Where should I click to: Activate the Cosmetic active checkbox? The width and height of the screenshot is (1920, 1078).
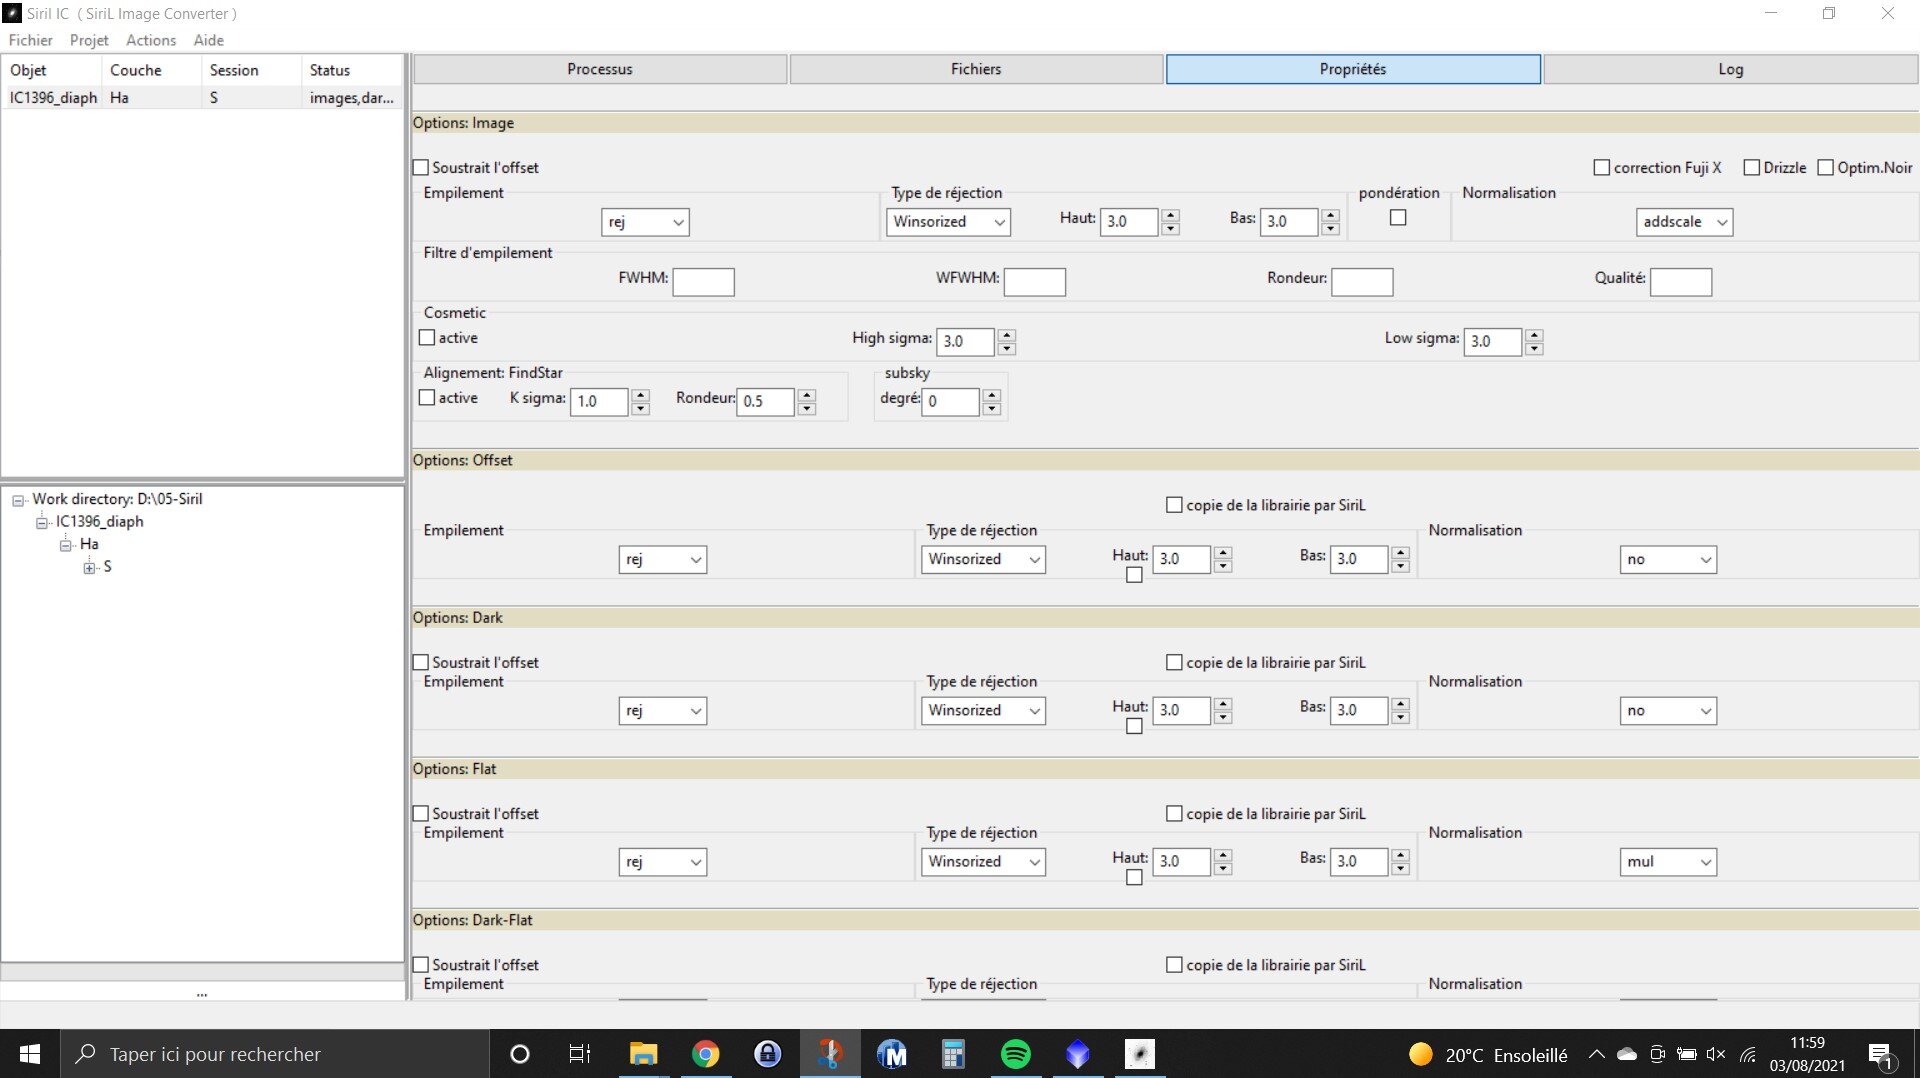click(x=427, y=338)
